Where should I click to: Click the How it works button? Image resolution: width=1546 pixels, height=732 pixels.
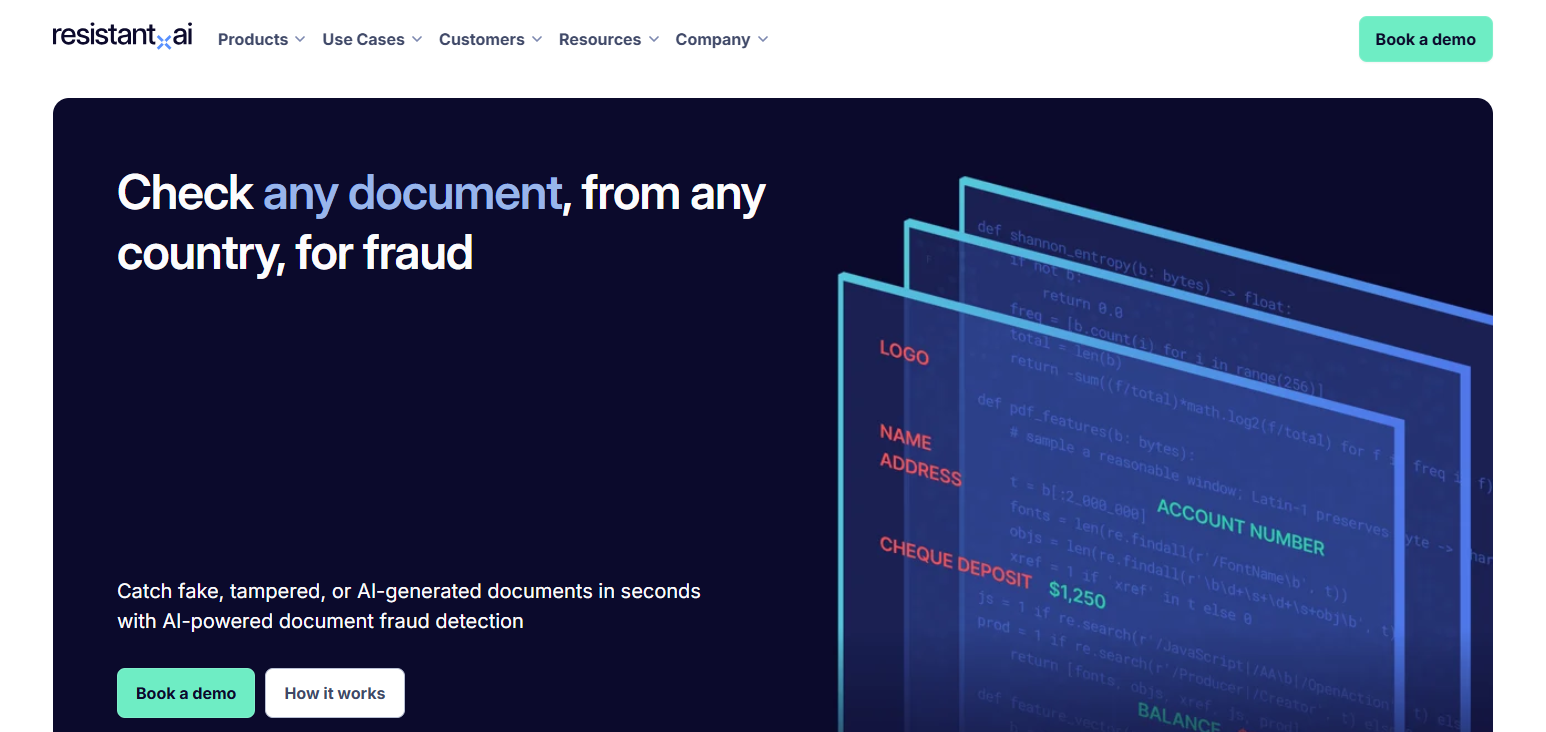pos(335,693)
